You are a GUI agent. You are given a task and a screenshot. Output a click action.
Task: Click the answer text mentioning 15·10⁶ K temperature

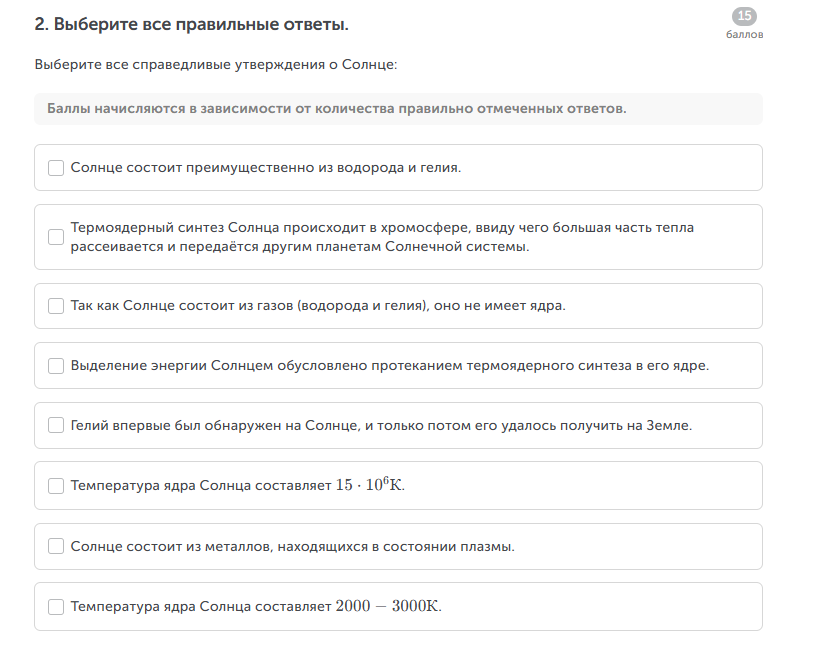click(x=238, y=486)
